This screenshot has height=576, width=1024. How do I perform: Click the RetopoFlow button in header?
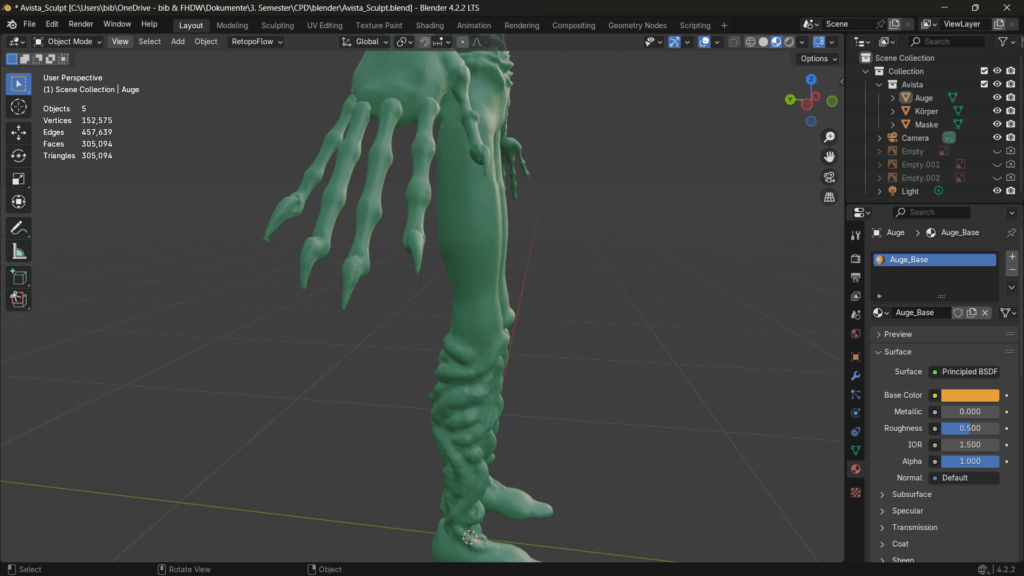[256, 42]
